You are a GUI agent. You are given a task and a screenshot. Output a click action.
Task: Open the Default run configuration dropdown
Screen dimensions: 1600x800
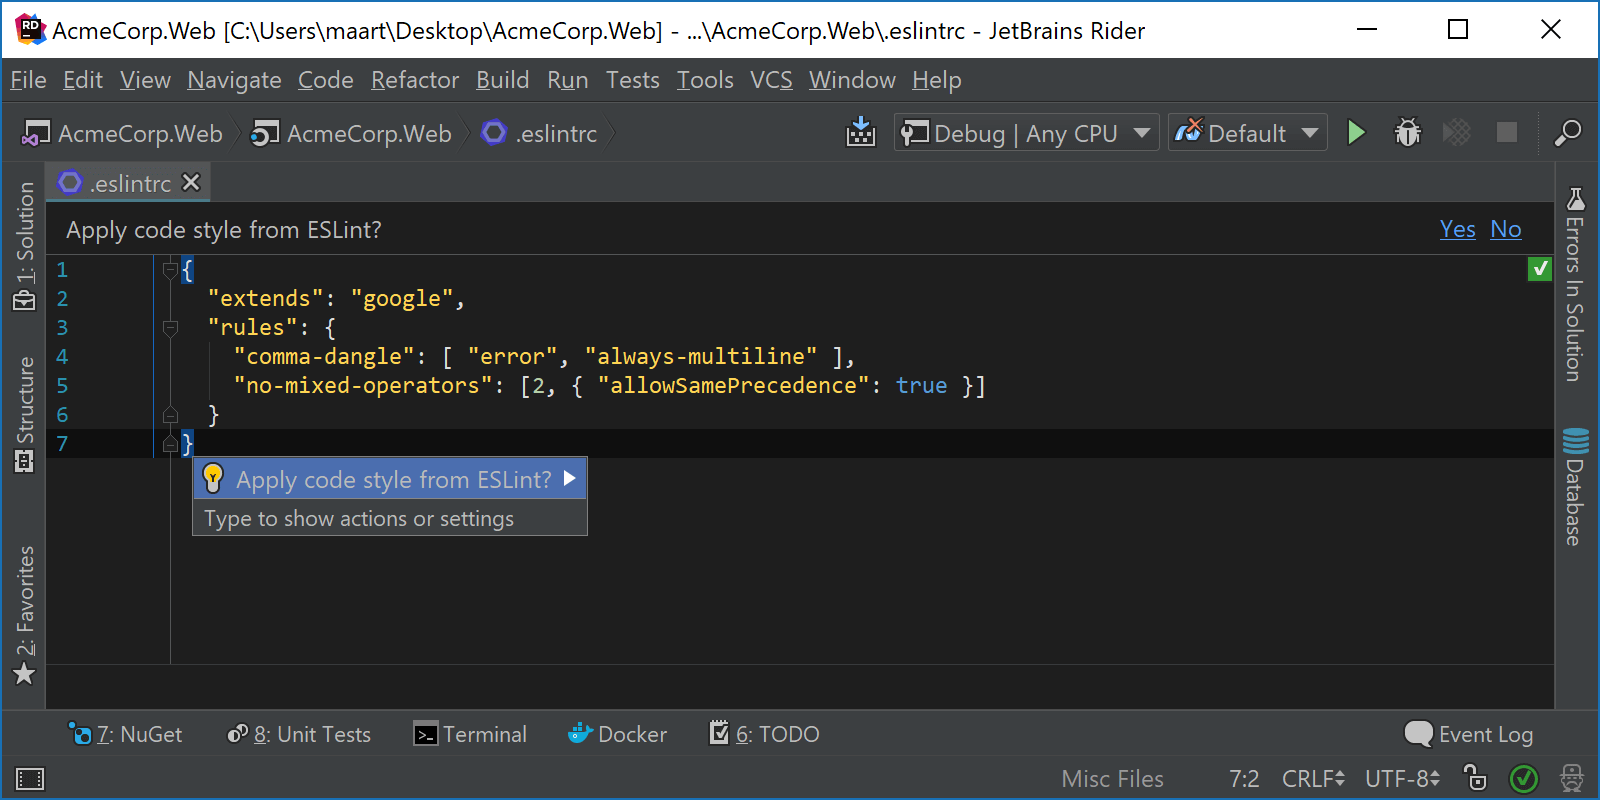point(1247,133)
